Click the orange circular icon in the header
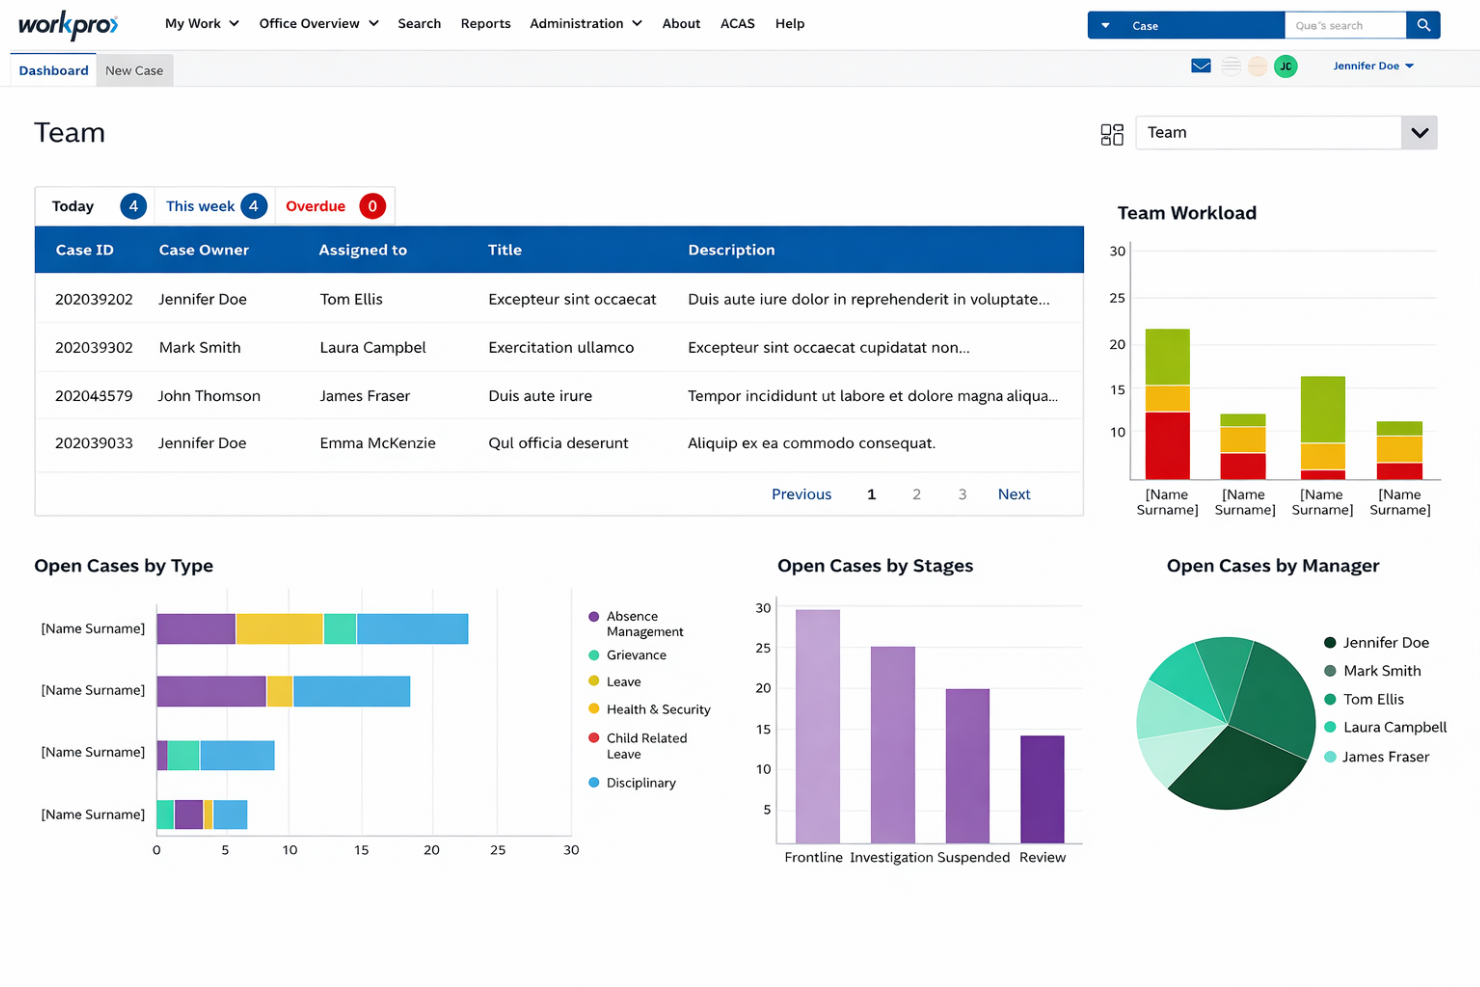 [1257, 65]
